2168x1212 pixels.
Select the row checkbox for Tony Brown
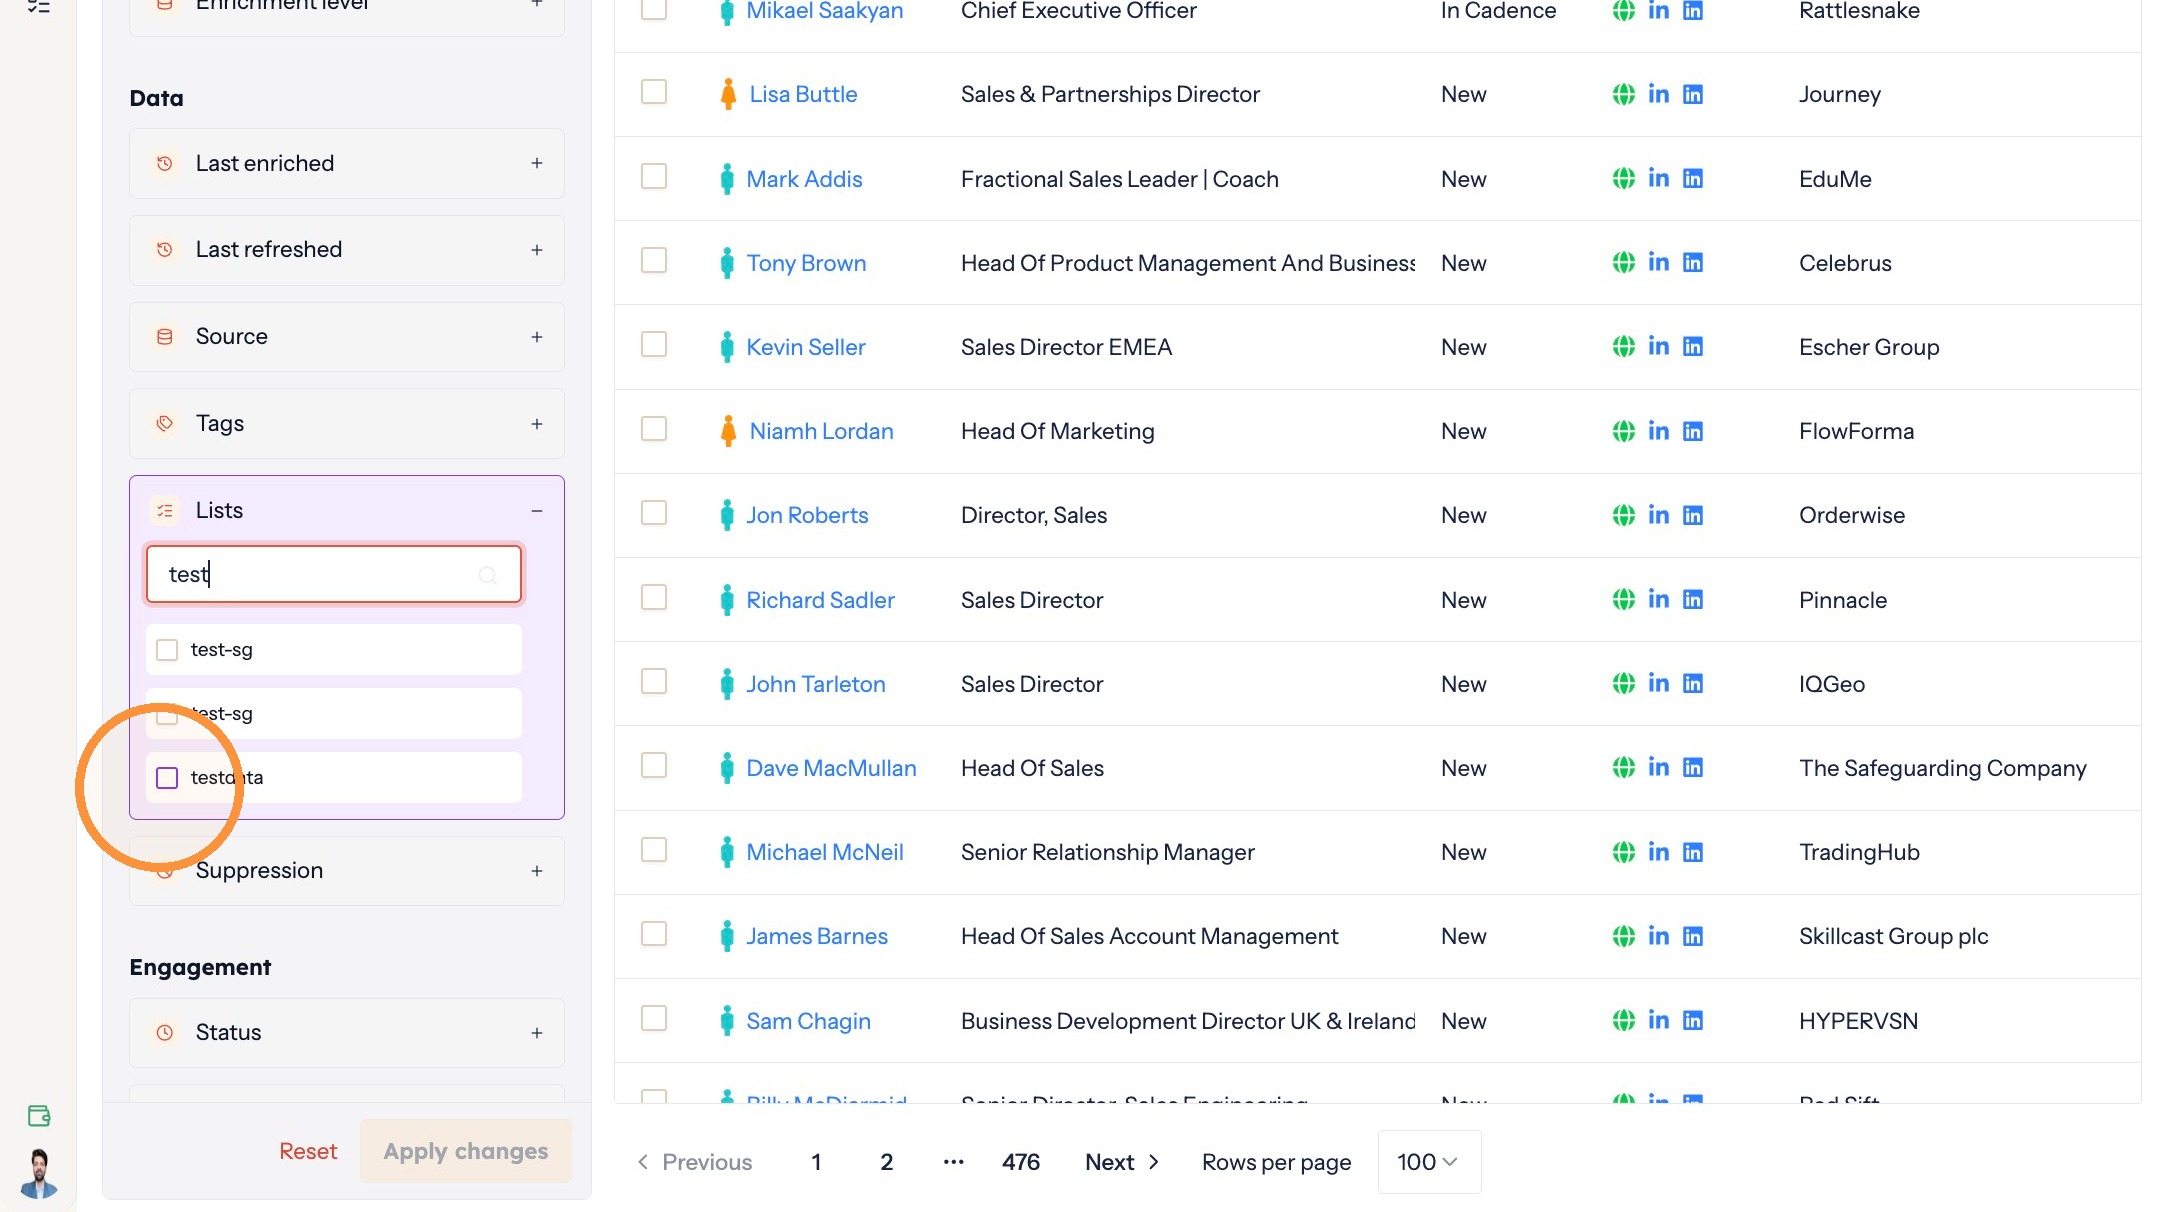[654, 260]
